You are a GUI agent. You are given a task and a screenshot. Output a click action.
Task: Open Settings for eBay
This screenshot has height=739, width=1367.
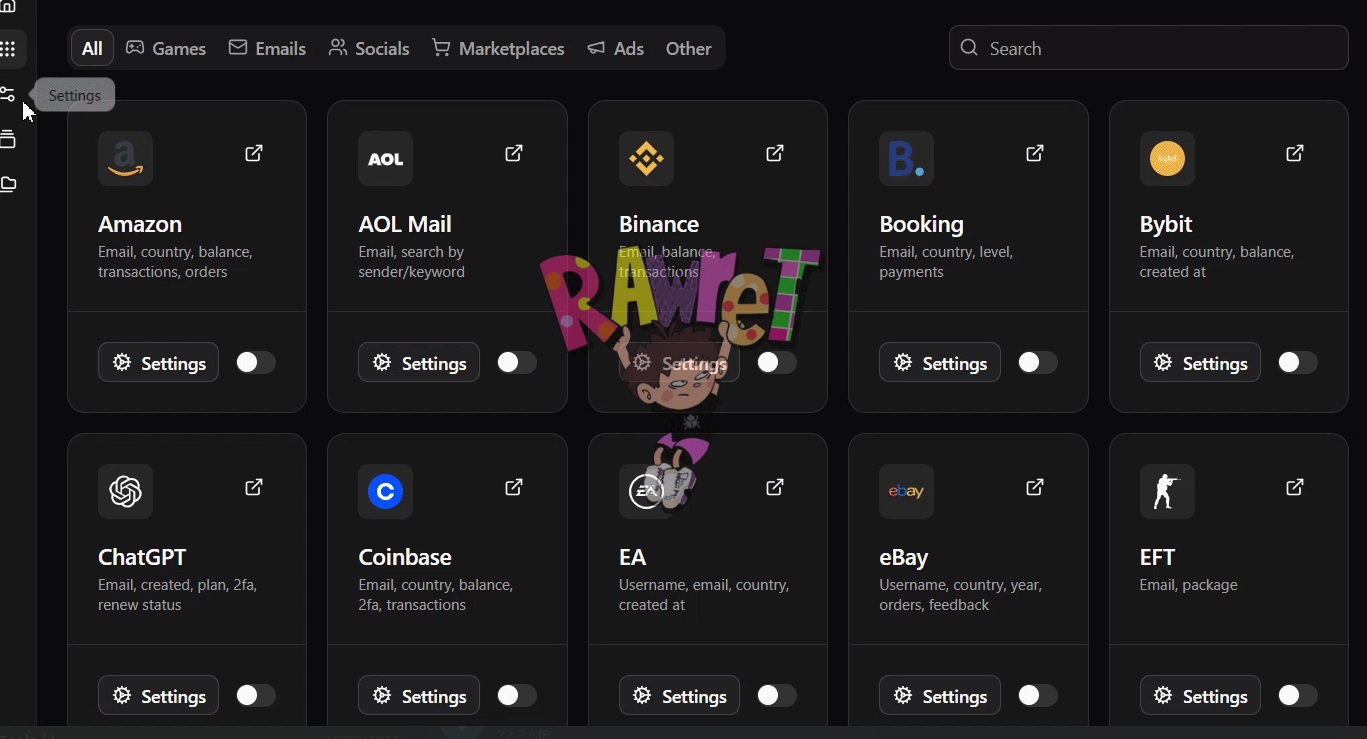(939, 695)
